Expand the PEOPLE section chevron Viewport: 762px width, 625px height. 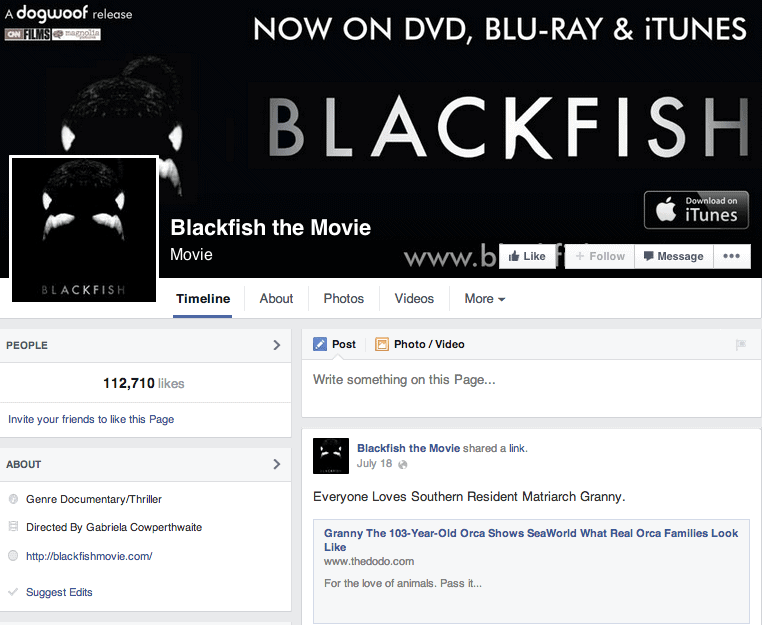pyautogui.click(x=277, y=345)
